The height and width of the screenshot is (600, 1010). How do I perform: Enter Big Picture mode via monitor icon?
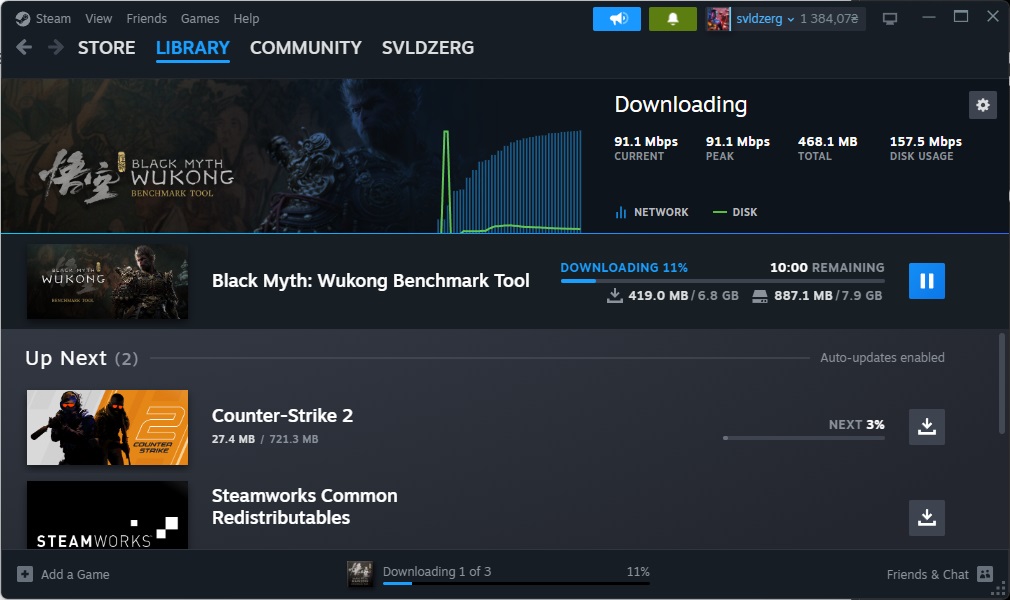pos(890,19)
